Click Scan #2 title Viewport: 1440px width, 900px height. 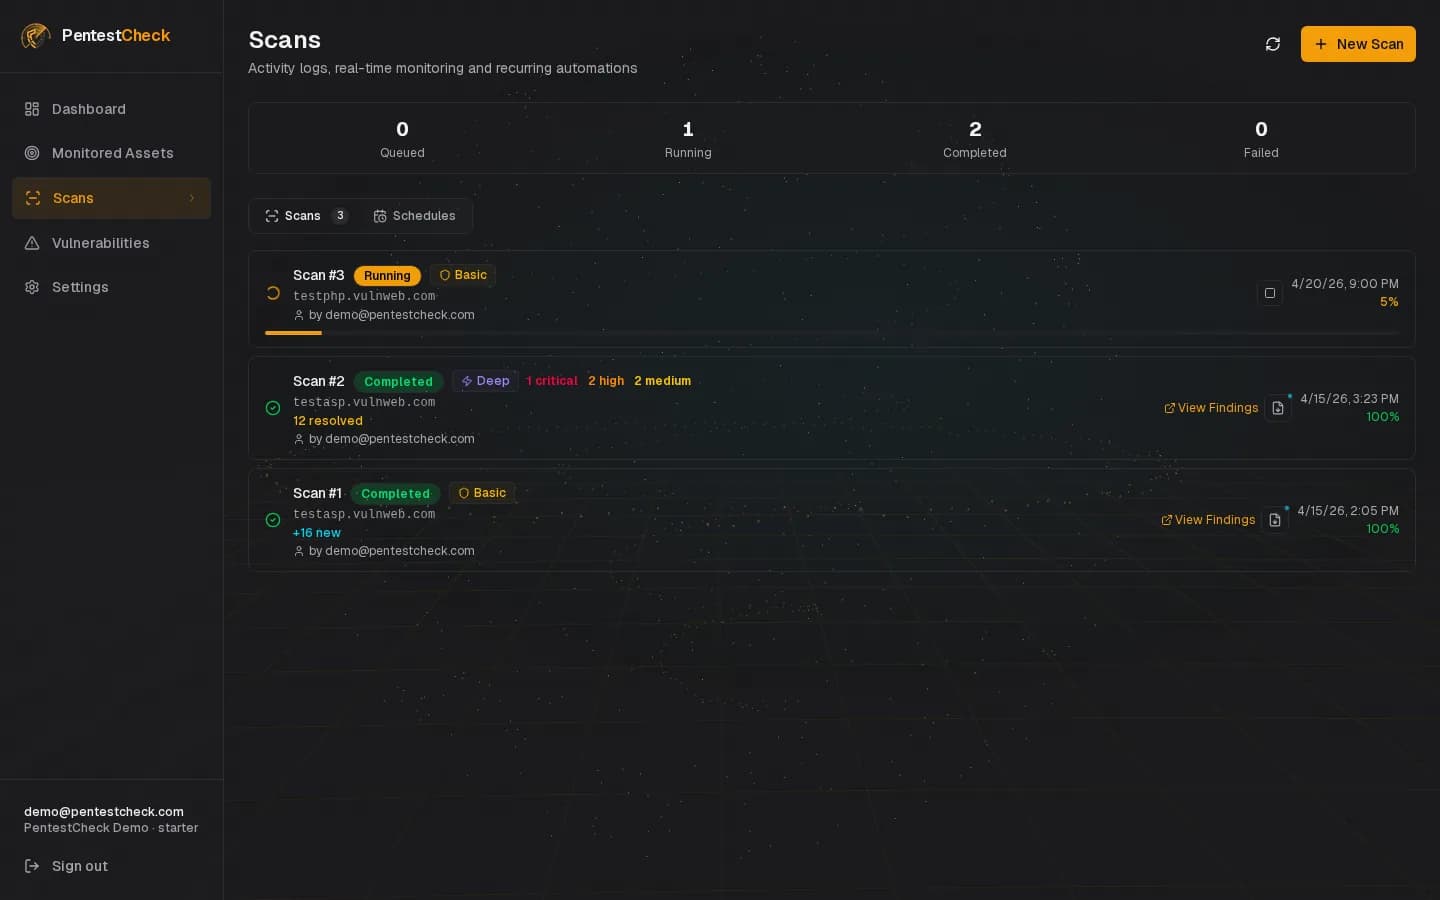click(318, 381)
